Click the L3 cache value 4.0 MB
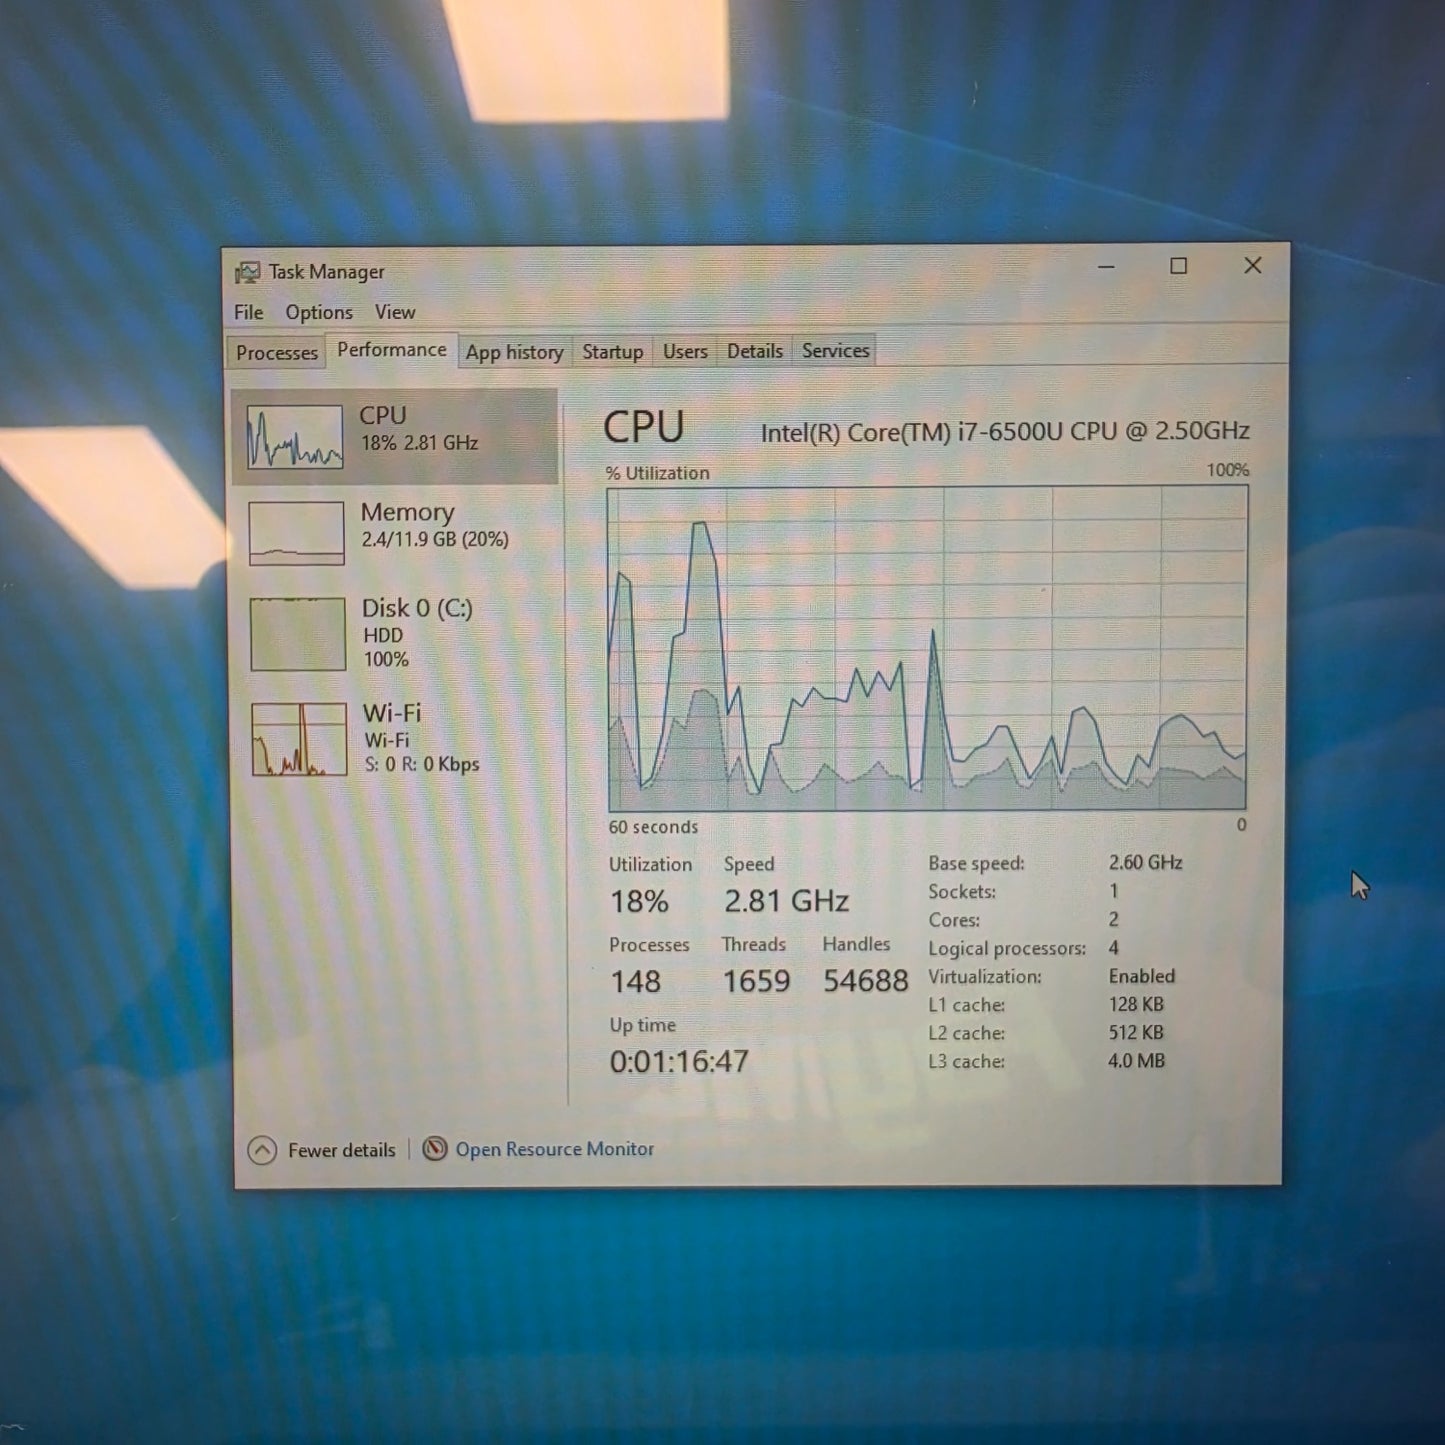Viewport: 1445px width, 1445px height. 1137,1060
